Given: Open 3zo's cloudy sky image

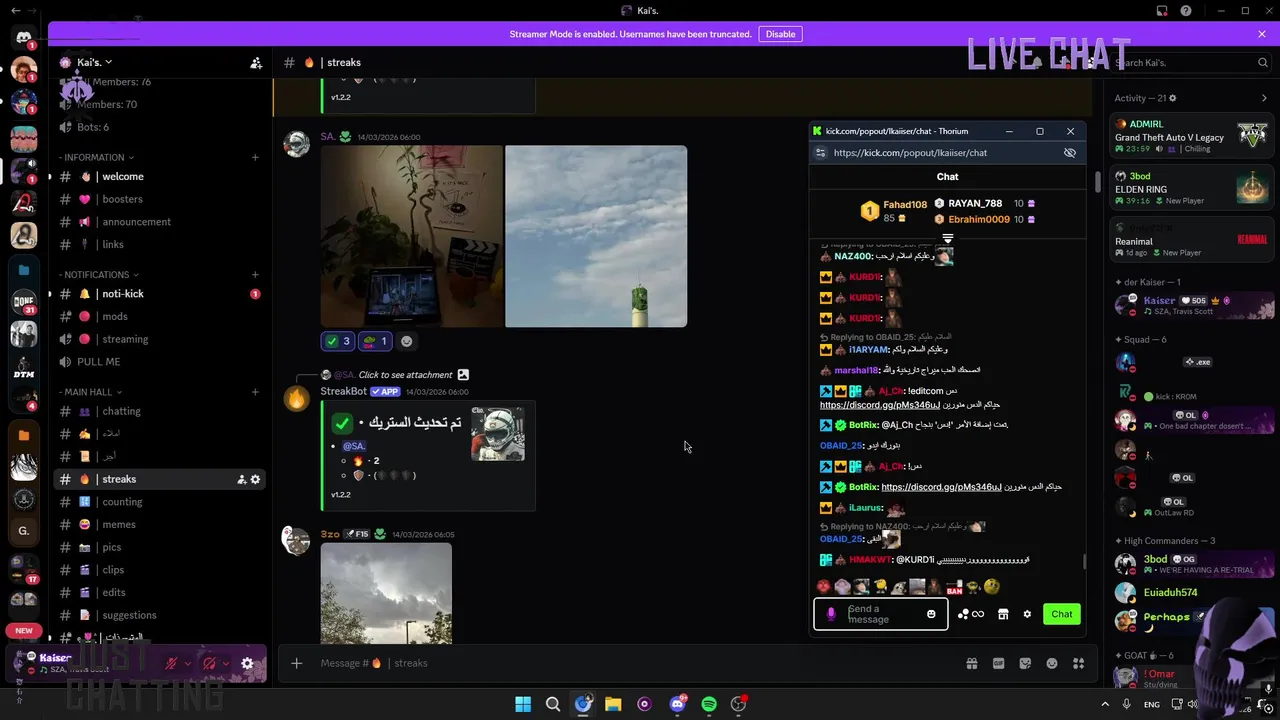Looking at the screenshot, I should click(386, 593).
